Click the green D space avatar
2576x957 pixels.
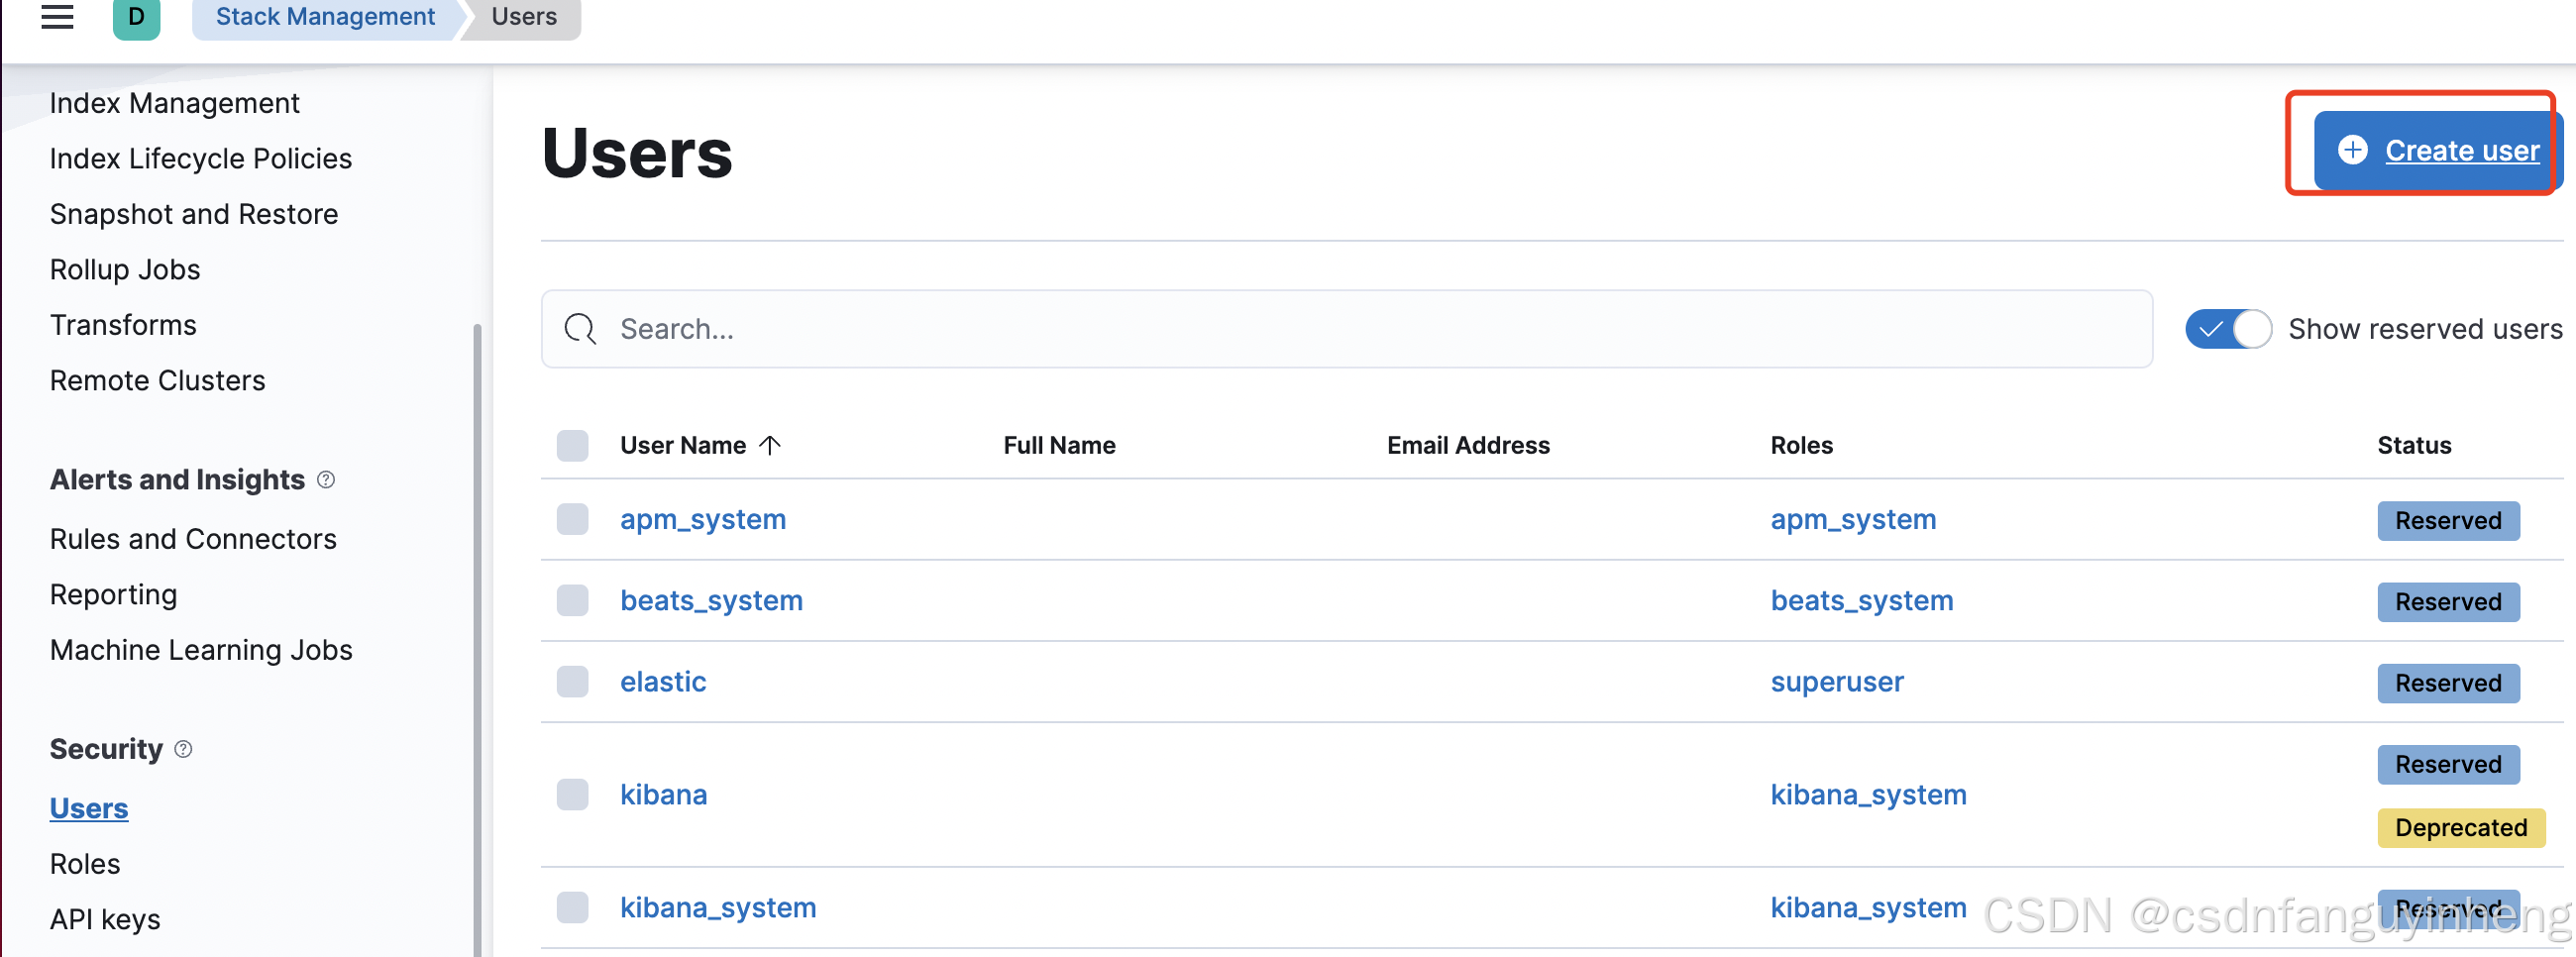coord(137,17)
